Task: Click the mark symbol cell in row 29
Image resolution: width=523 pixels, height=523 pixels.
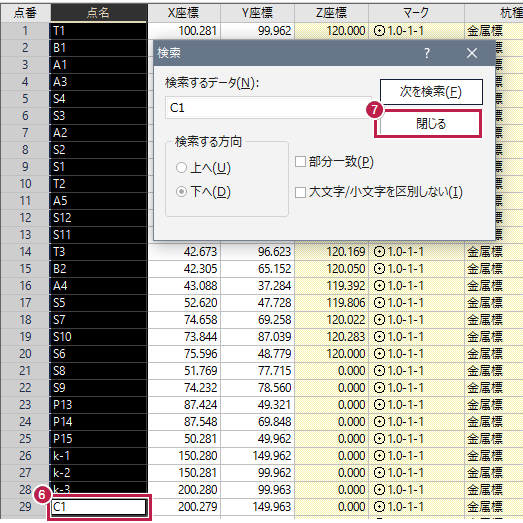Action: pyautogui.click(x=416, y=507)
